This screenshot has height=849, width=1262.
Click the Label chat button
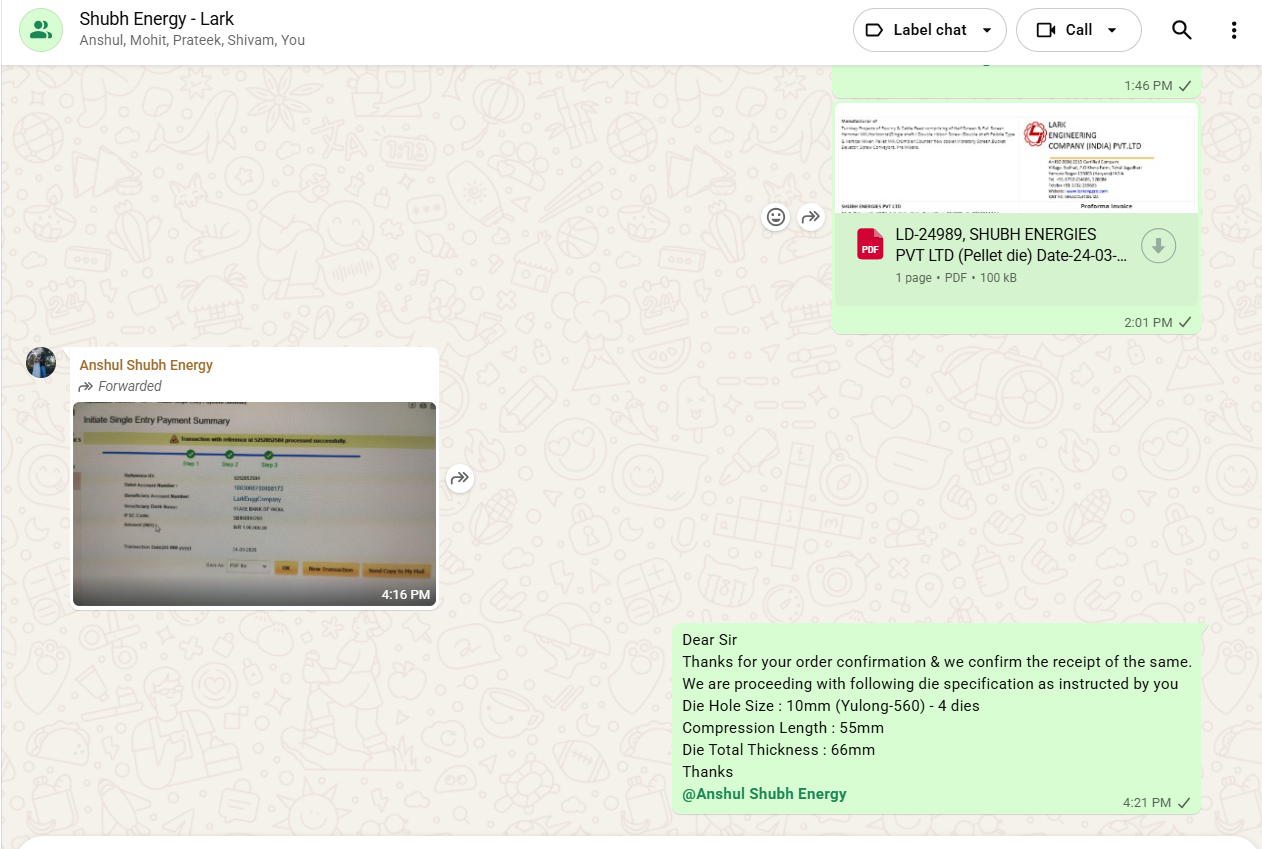click(916, 30)
